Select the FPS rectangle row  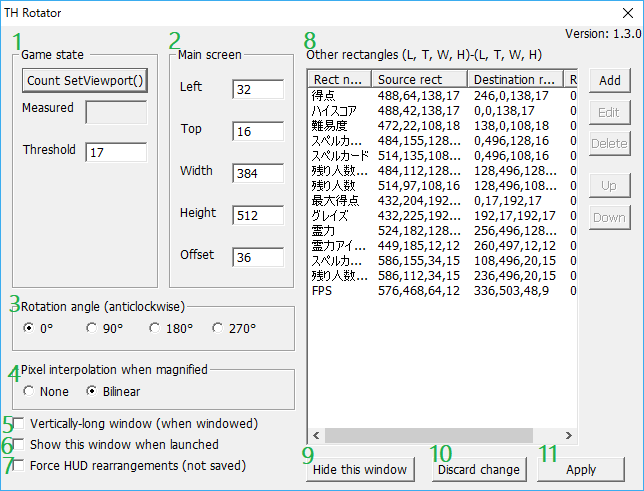[443, 291]
